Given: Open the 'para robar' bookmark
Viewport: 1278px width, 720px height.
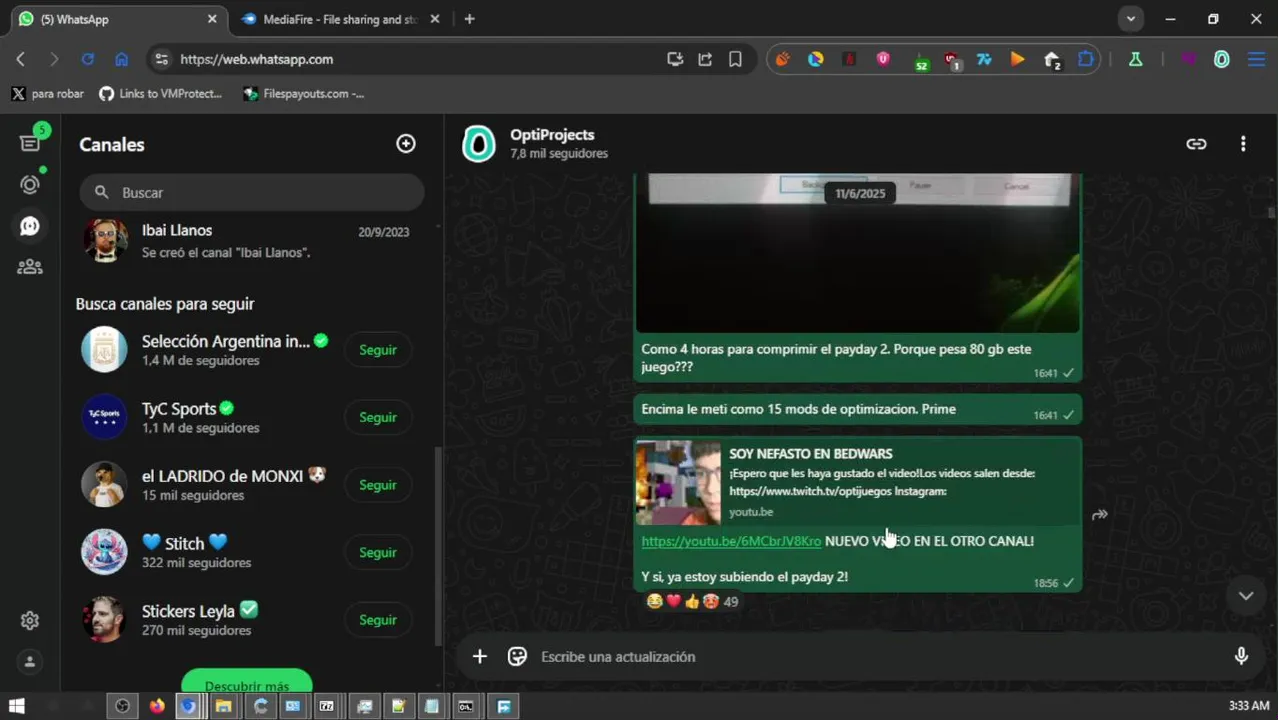Looking at the screenshot, I should 48,93.
